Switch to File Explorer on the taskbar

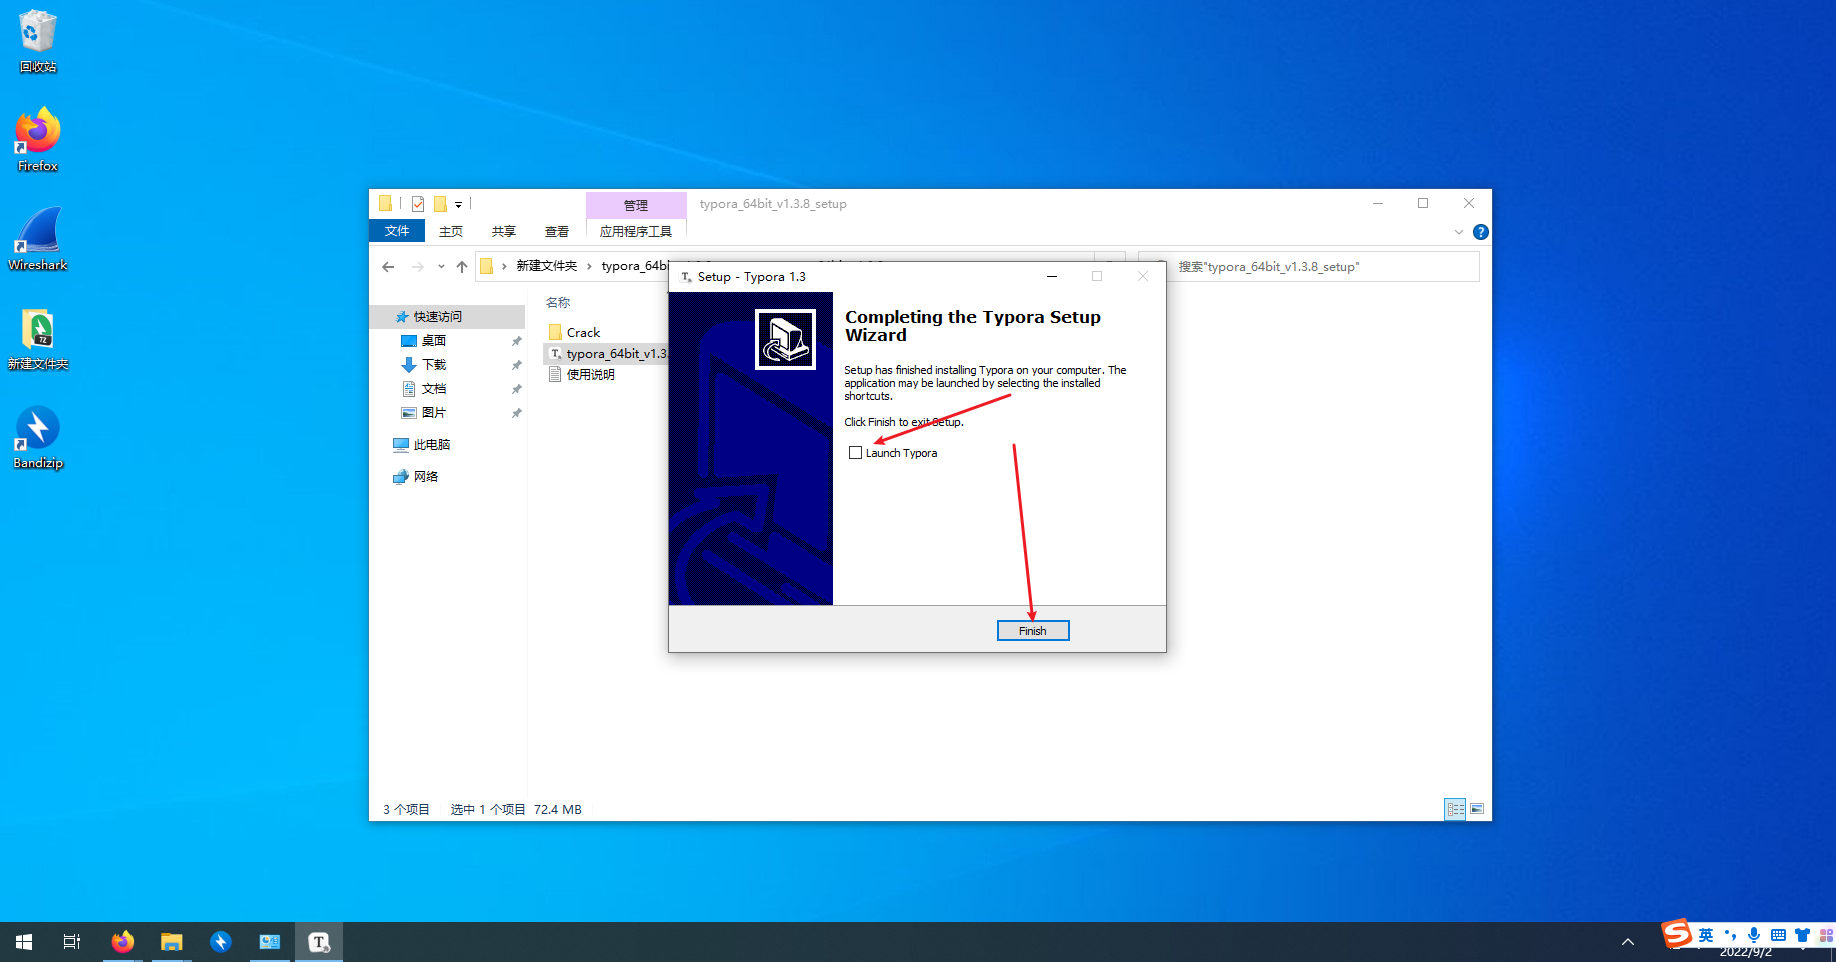[x=171, y=942]
